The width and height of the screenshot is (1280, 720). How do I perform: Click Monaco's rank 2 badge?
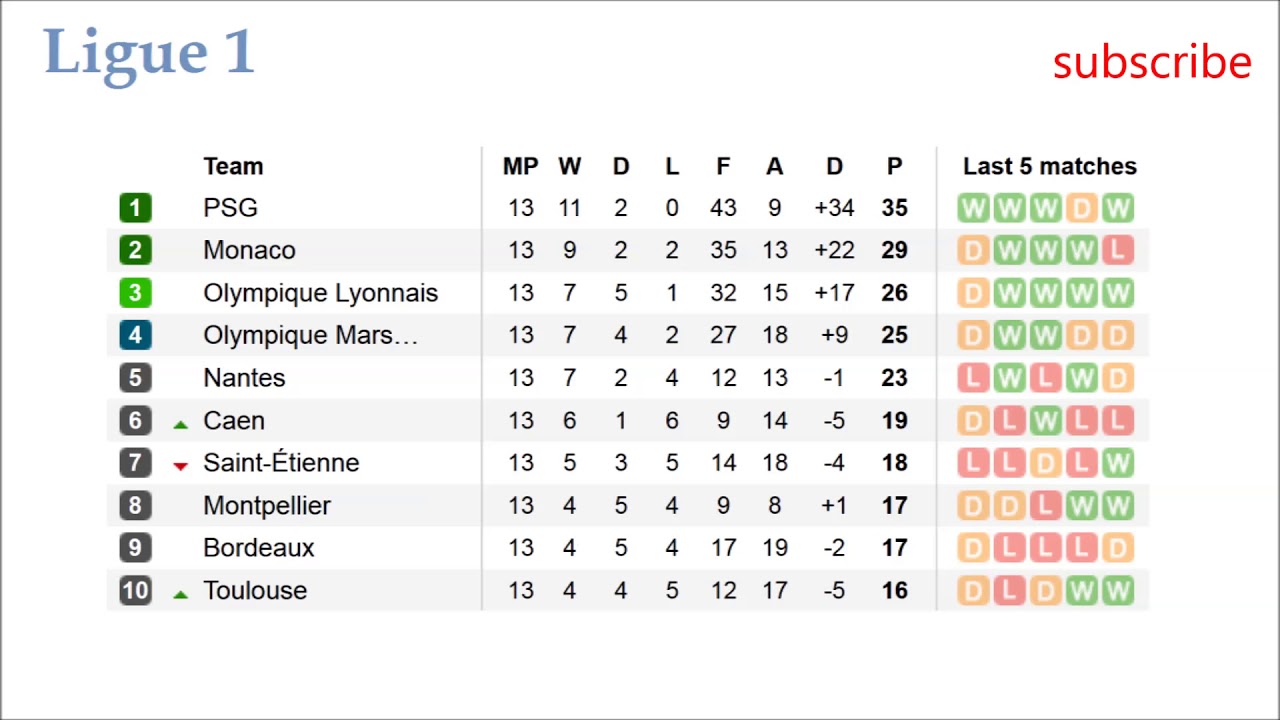point(135,250)
